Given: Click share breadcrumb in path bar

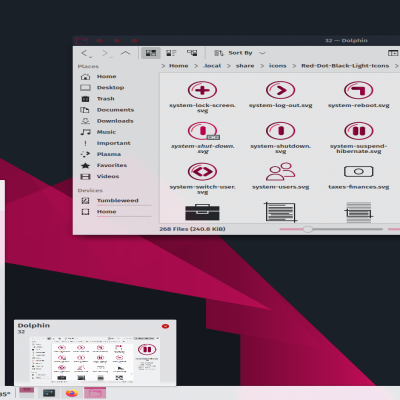Looking at the screenshot, I should pyautogui.click(x=245, y=66).
